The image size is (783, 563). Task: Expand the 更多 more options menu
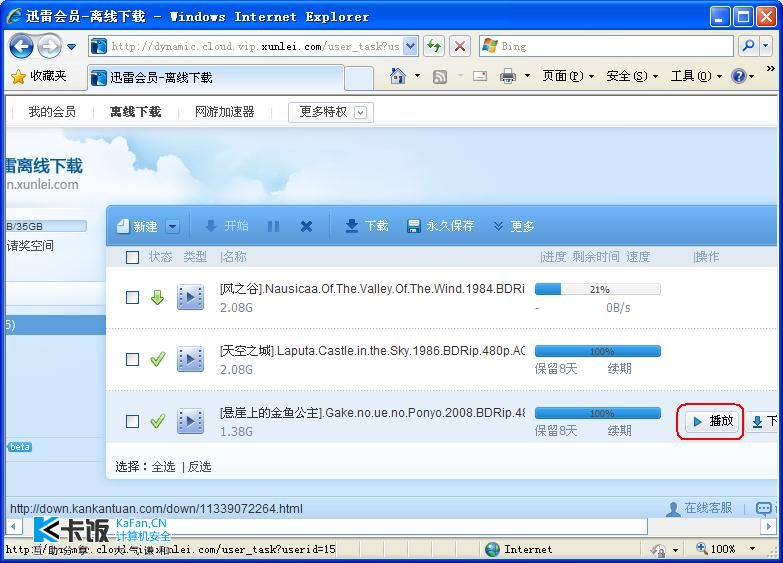pyautogui.click(x=514, y=226)
